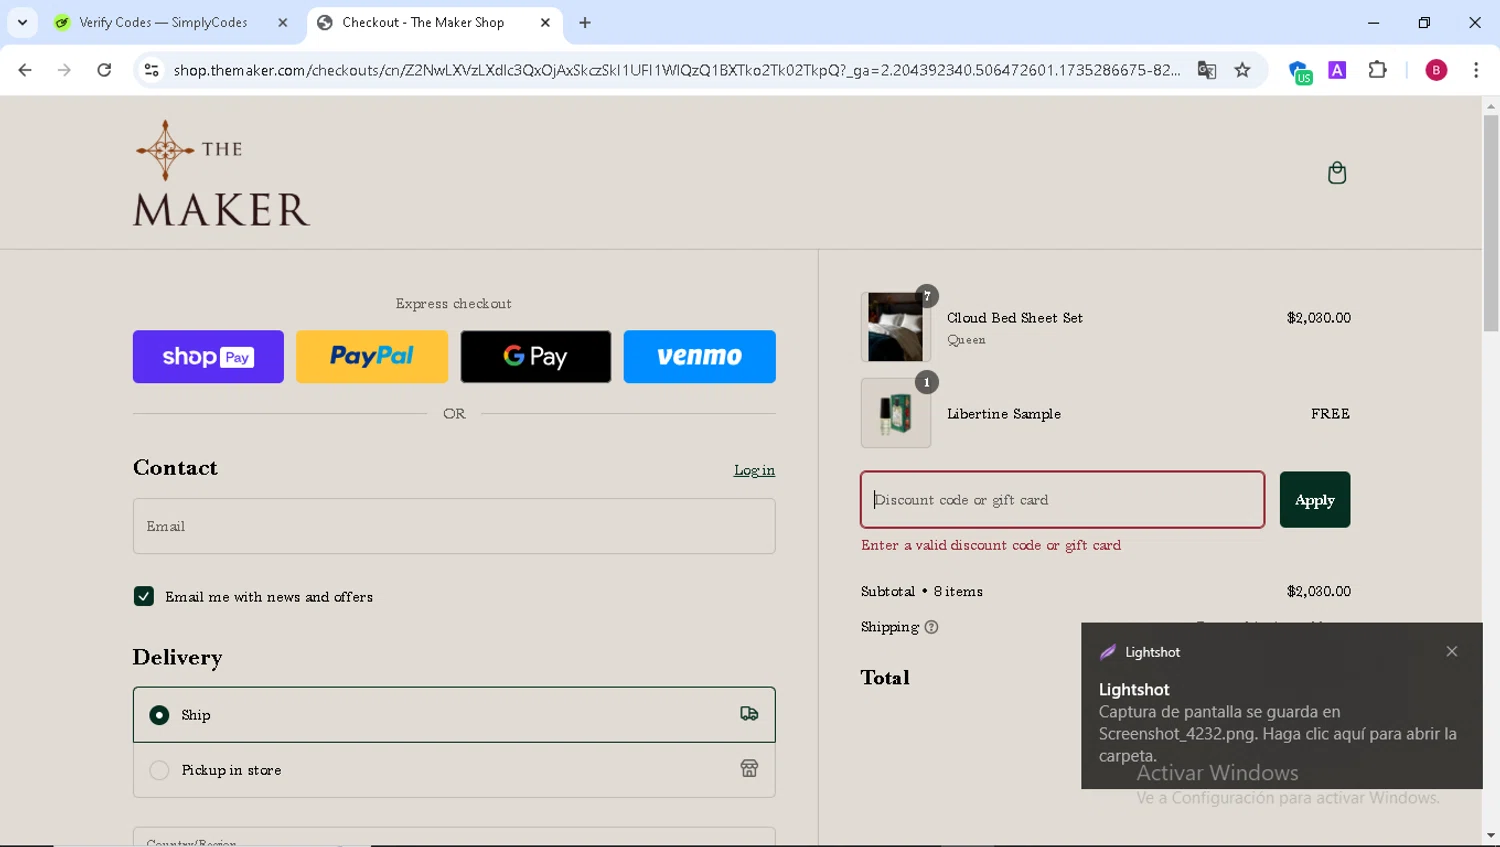Viewport: 1500px width, 847px height.
Task: Click the Libertine Sample product name
Action: click(1003, 414)
